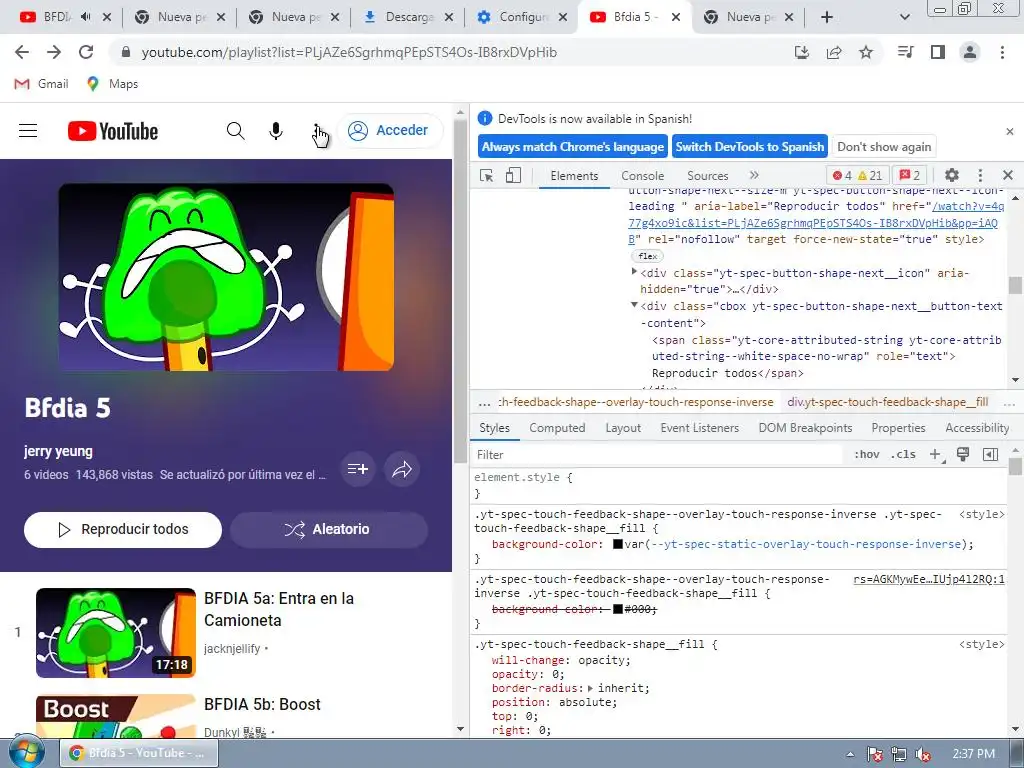Bookmark this page with star icon
1024x768 pixels.
coord(866,52)
